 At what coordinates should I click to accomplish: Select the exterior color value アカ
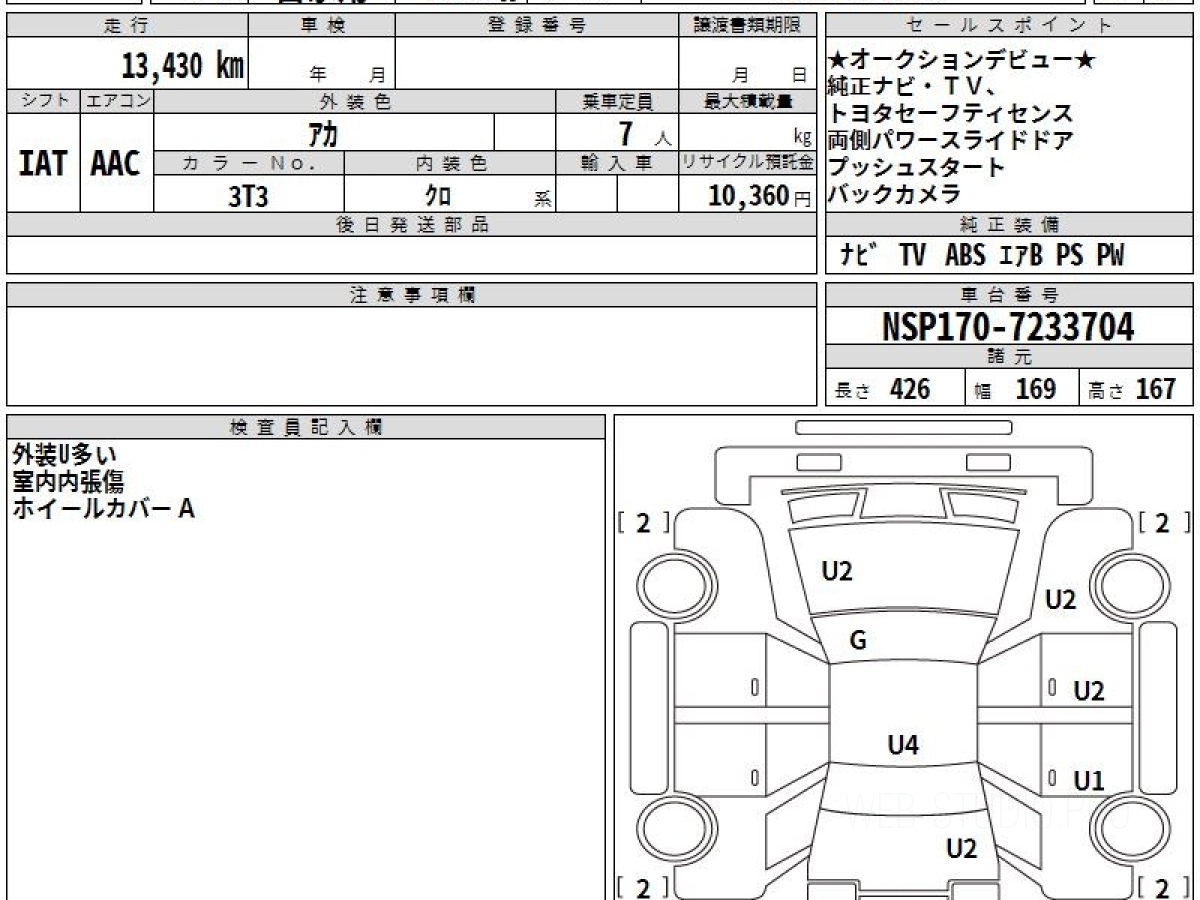click(x=323, y=133)
